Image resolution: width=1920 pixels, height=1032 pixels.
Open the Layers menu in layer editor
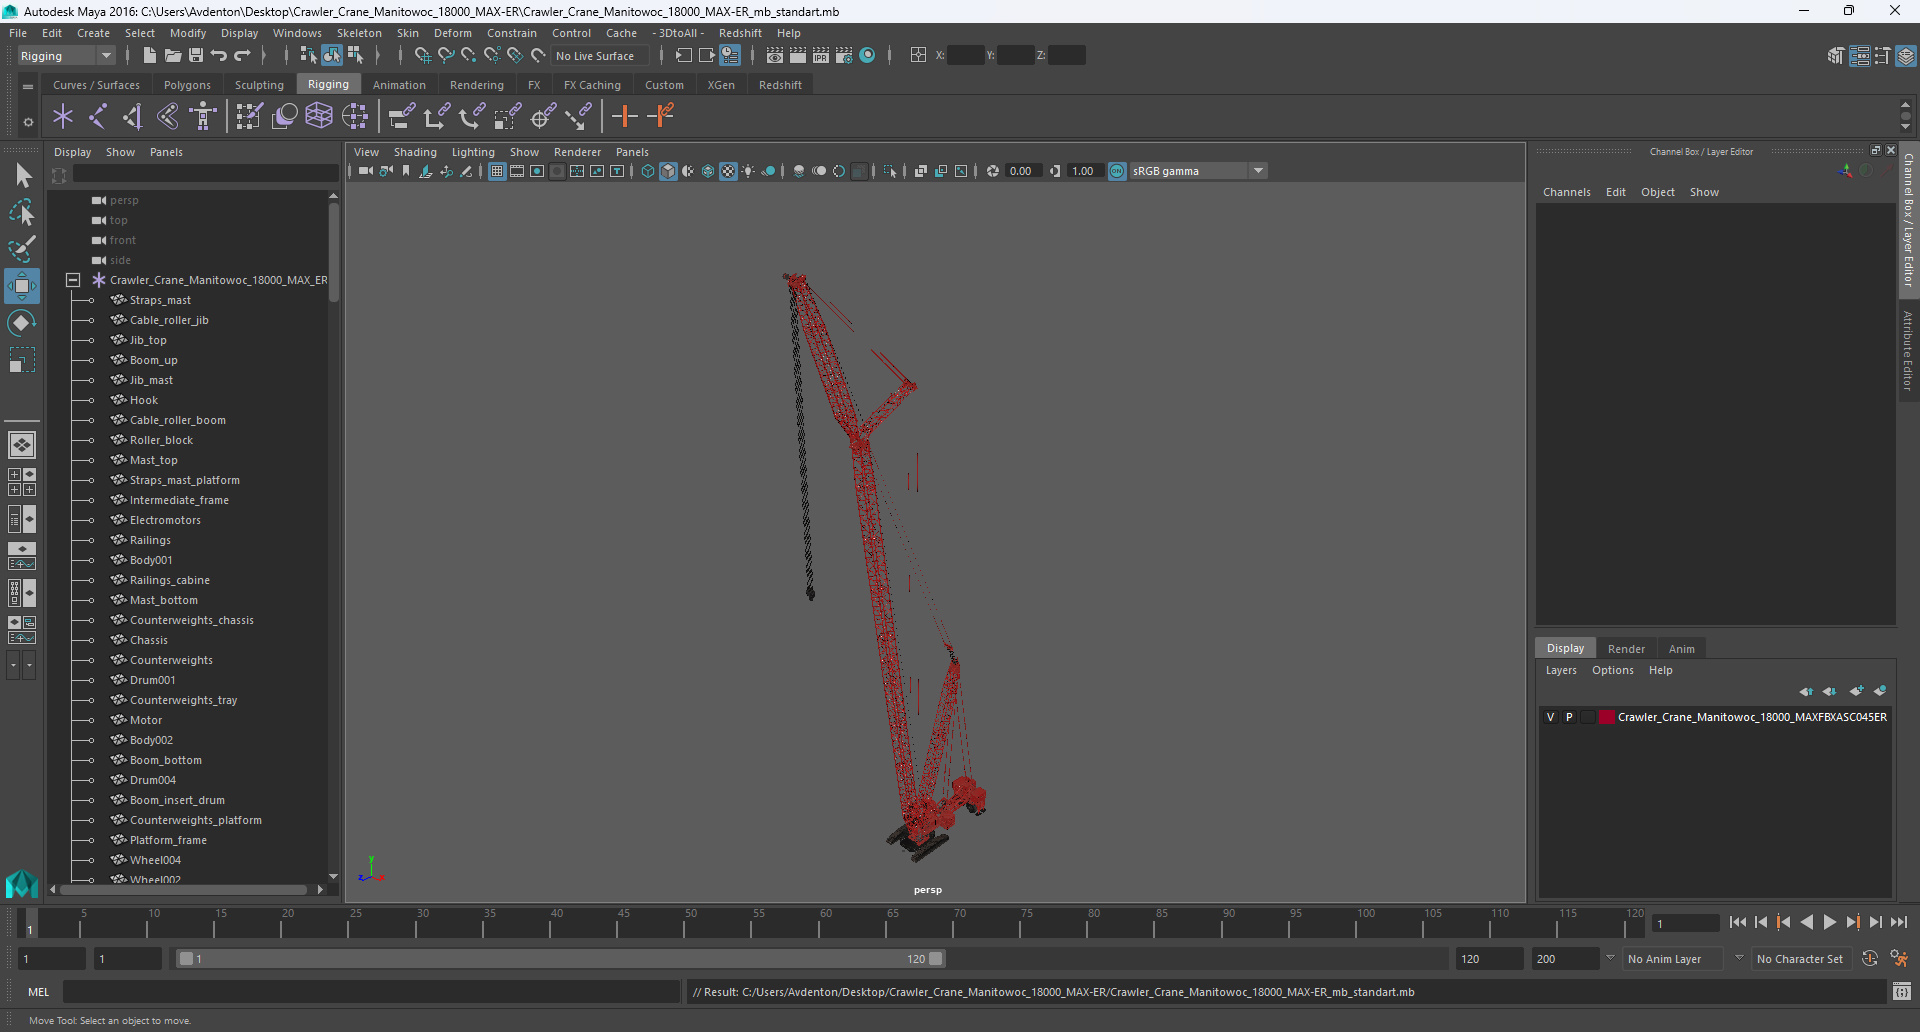tap(1560, 670)
